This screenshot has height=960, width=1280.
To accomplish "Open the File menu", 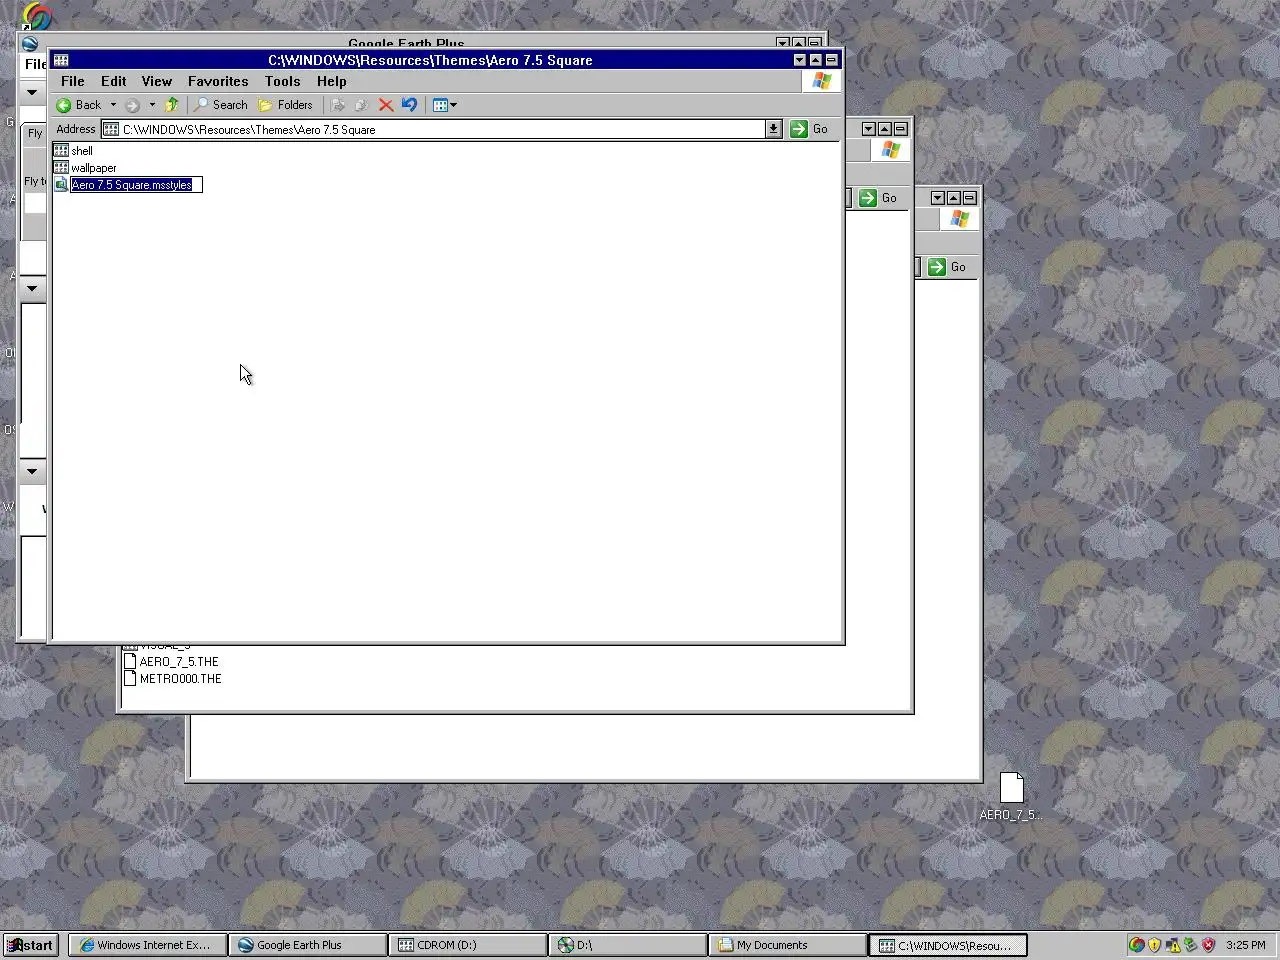I will (x=73, y=81).
